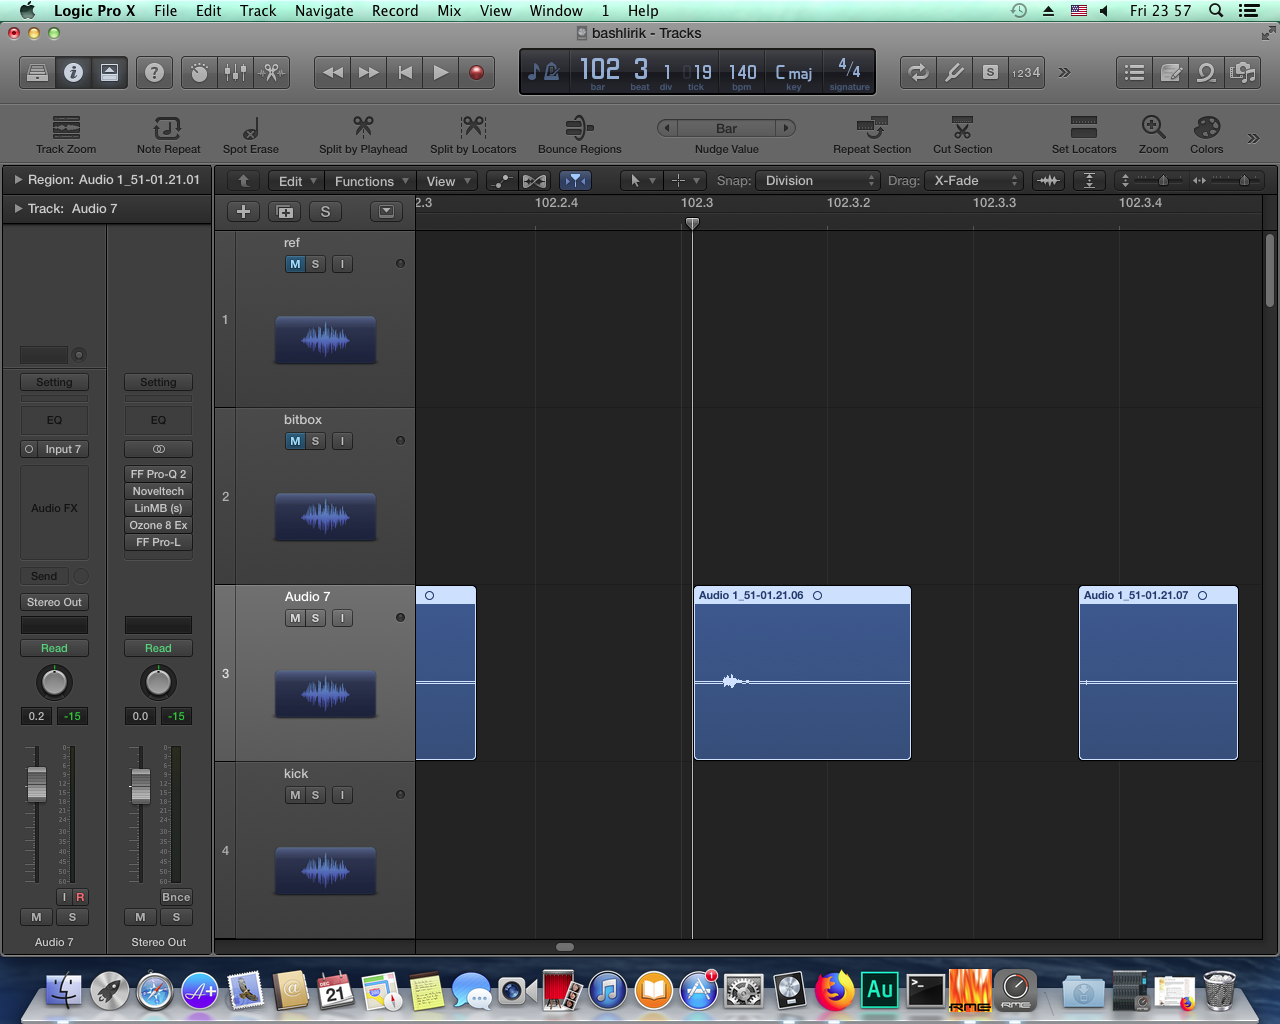Click the Repeat Section icon
This screenshot has height=1024, width=1280.
point(871,127)
